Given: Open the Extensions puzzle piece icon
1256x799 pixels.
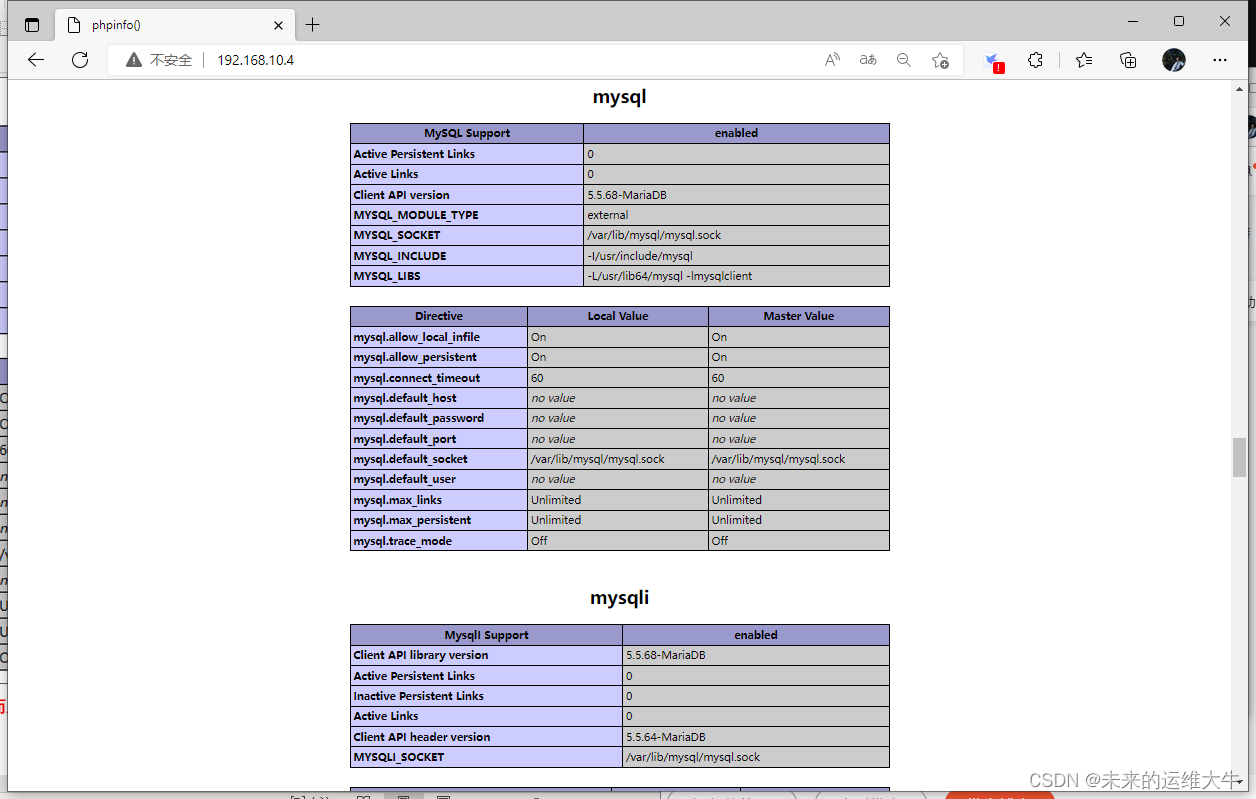Looking at the screenshot, I should point(1035,60).
